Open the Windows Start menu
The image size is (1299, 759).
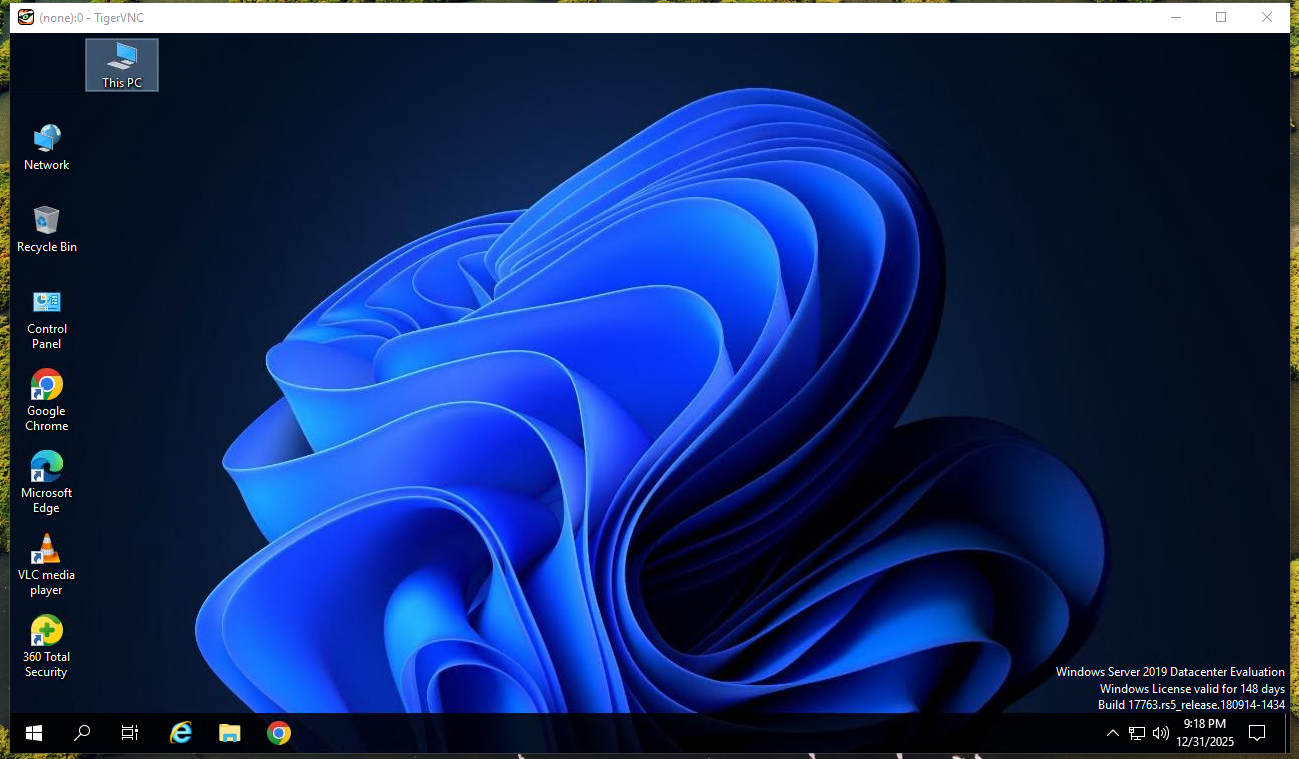pyautogui.click(x=34, y=733)
